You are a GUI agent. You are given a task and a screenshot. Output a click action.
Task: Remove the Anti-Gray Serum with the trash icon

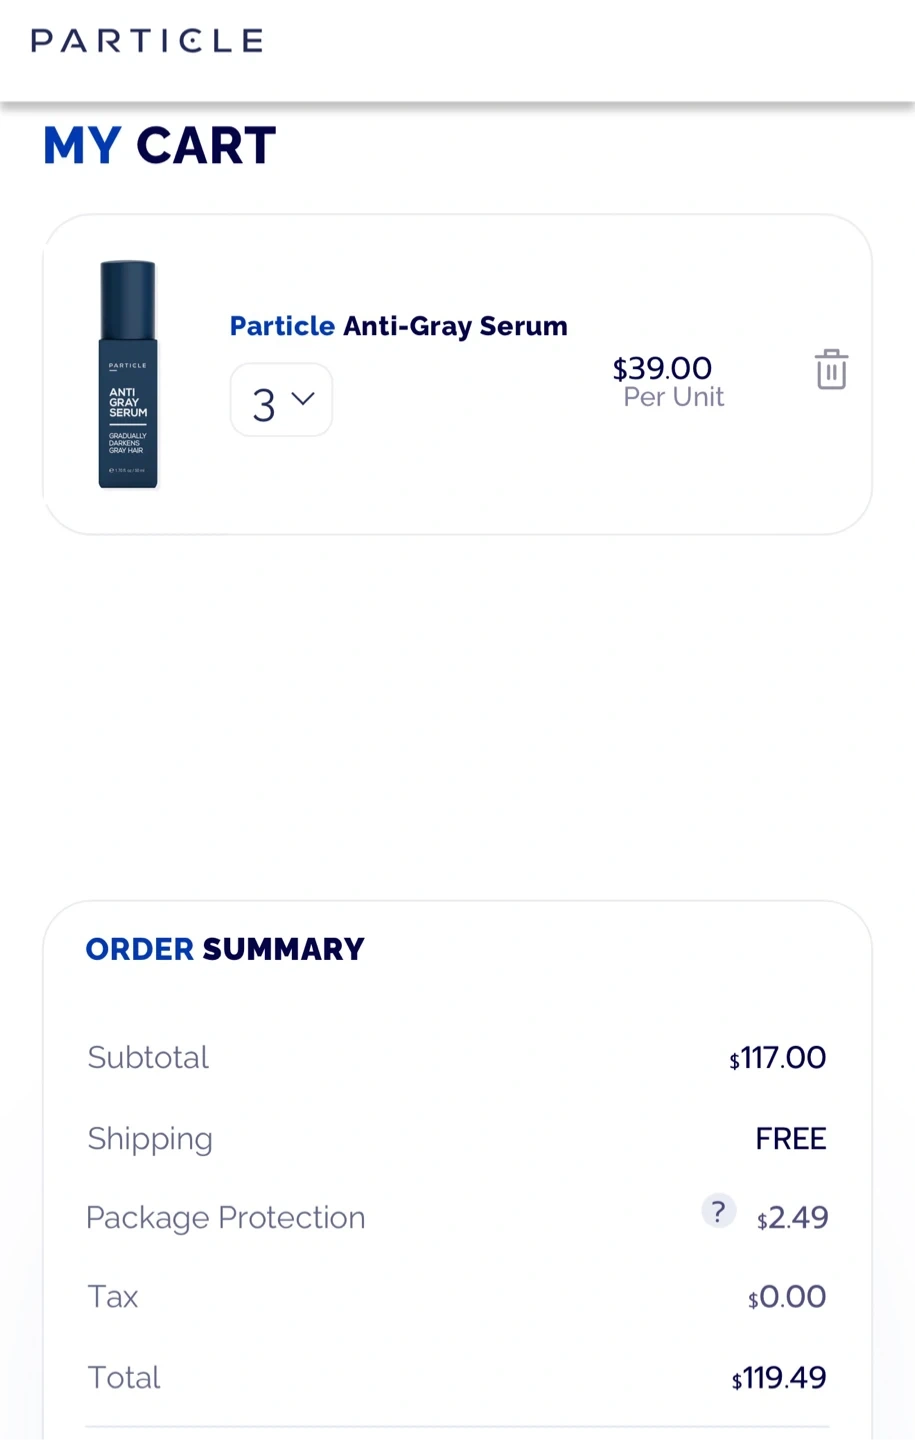point(831,370)
